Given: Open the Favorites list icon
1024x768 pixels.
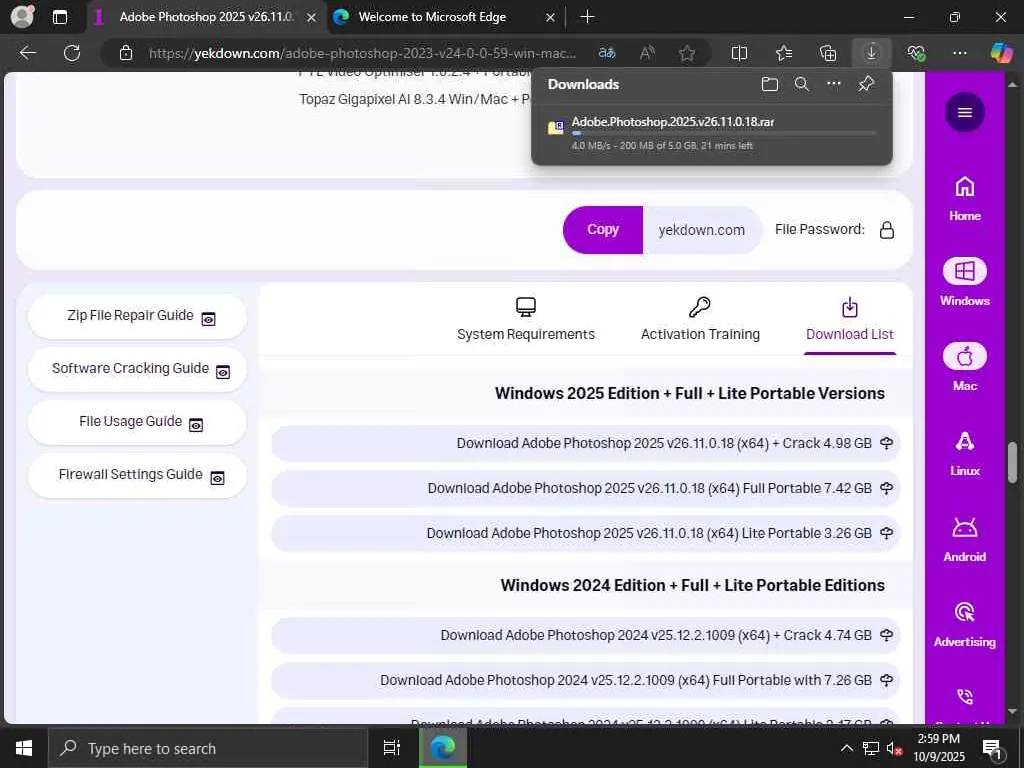Looking at the screenshot, I should point(784,53).
